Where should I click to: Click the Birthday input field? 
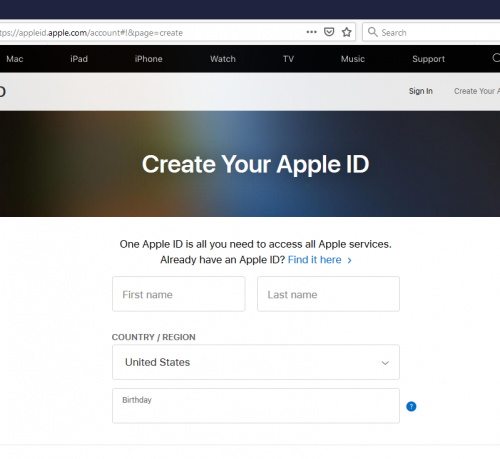256,406
